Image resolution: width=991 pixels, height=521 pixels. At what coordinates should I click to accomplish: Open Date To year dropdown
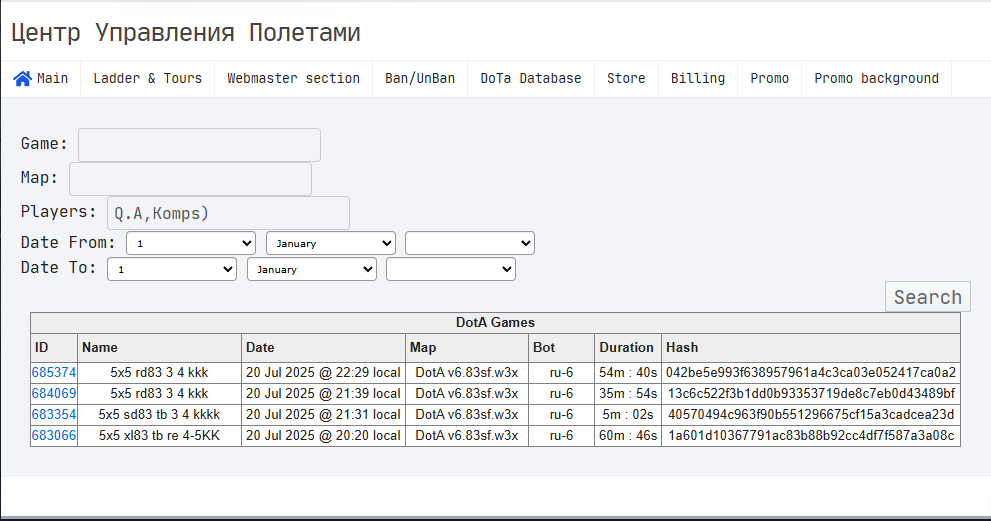[451, 269]
